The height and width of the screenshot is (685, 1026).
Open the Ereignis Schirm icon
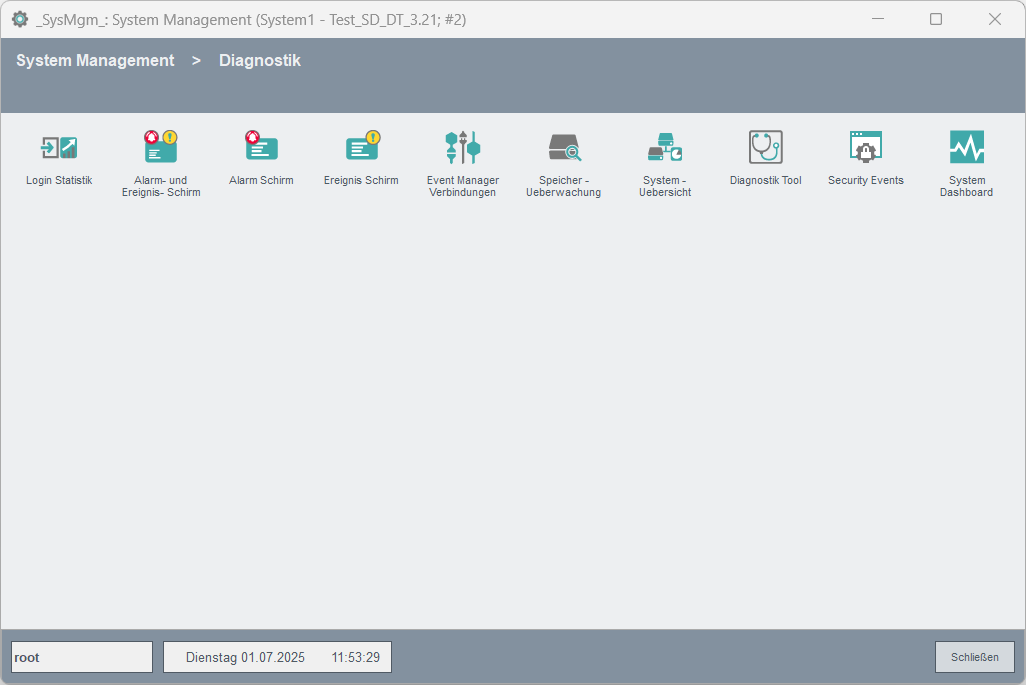(x=361, y=148)
